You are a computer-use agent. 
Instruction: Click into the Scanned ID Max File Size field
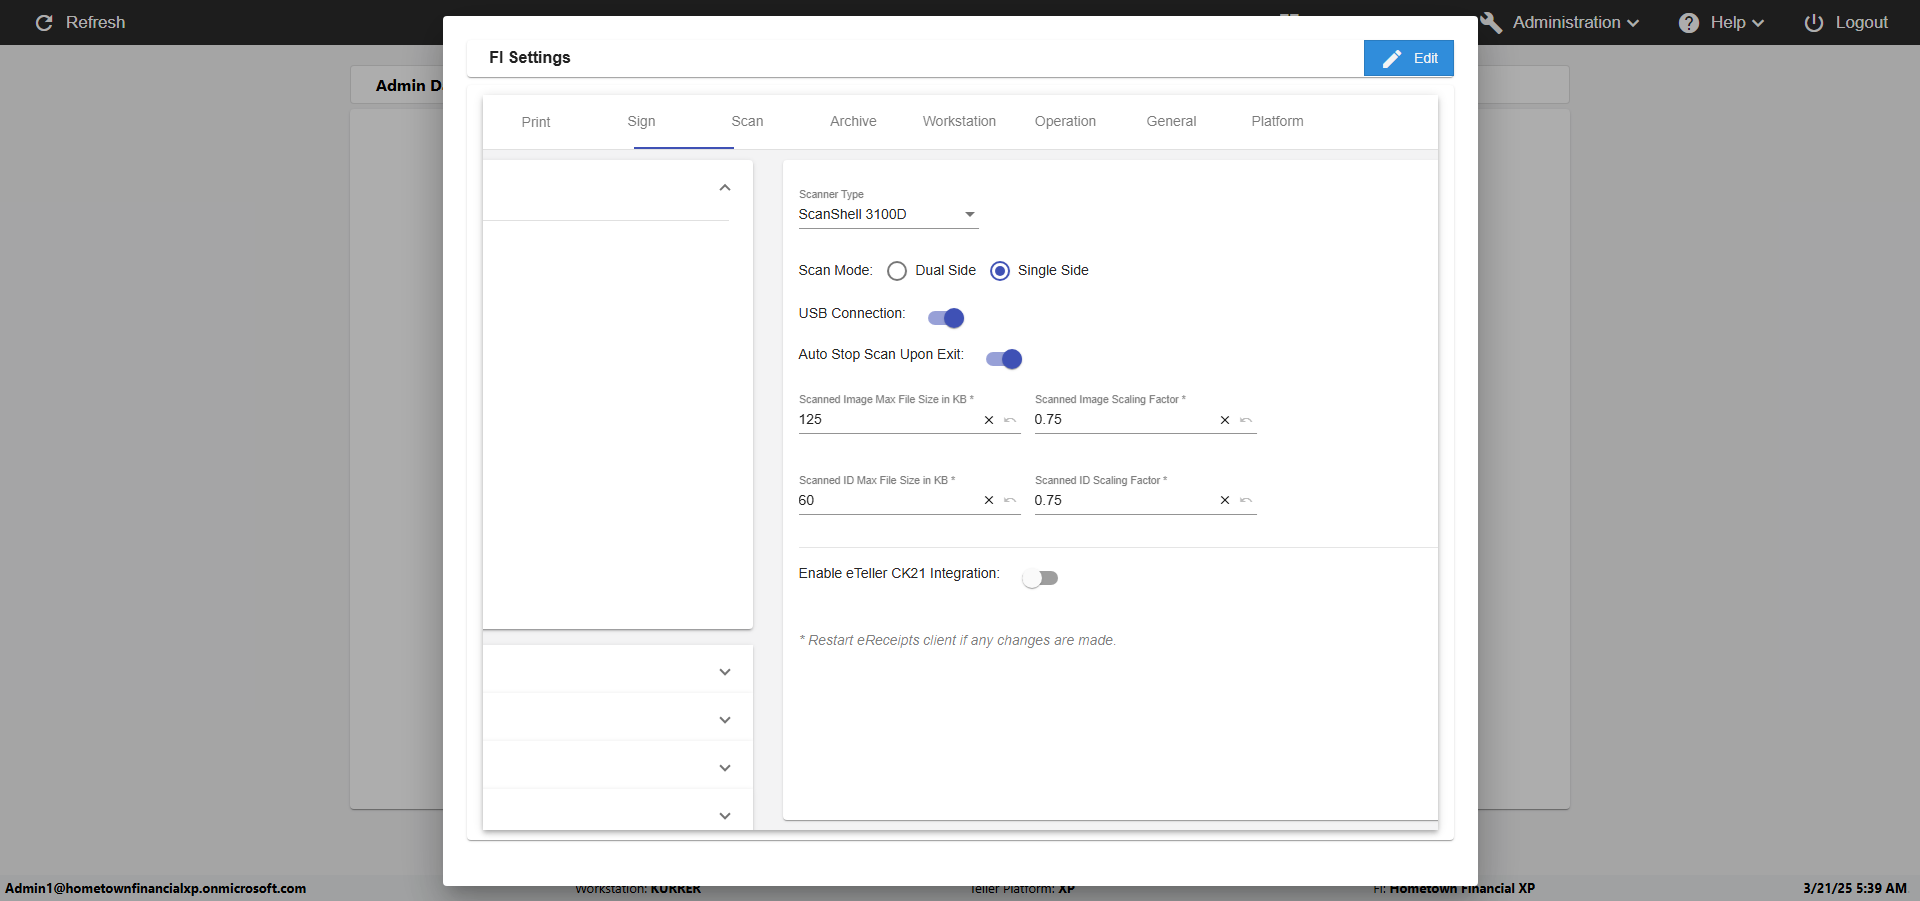tap(885, 500)
